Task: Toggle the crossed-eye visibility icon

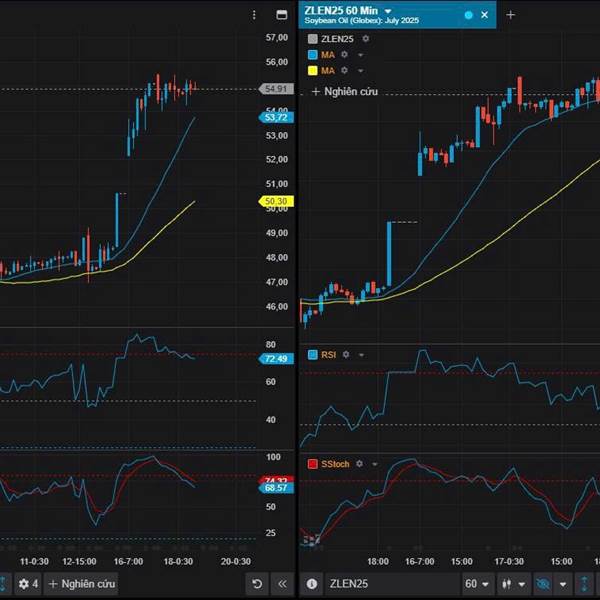Action: 543,584
